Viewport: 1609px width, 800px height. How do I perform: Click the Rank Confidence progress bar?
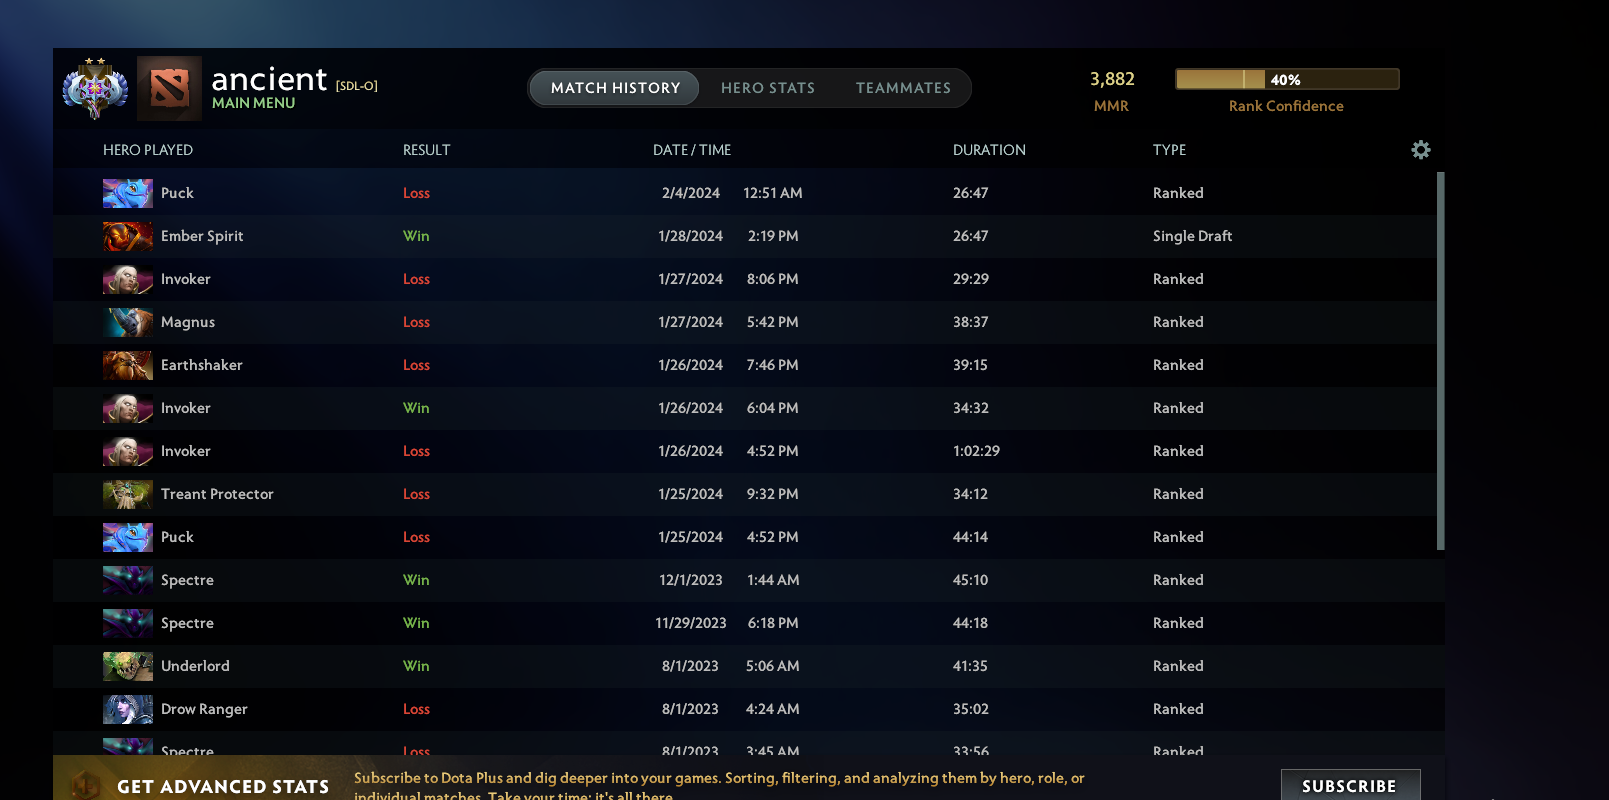click(1286, 80)
